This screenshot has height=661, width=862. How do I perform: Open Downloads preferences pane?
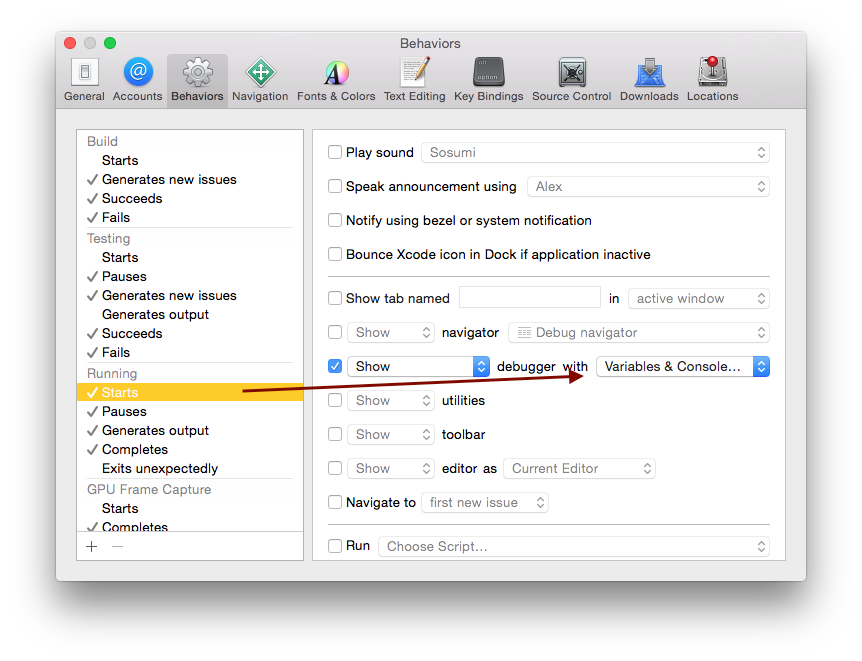(x=649, y=80)
